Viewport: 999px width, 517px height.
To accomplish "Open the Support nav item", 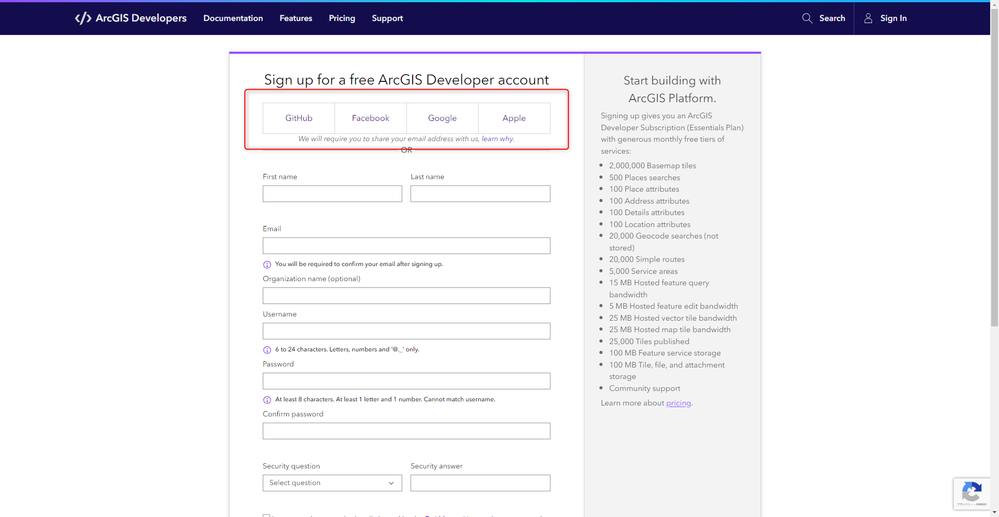I will tap(387, 18).
